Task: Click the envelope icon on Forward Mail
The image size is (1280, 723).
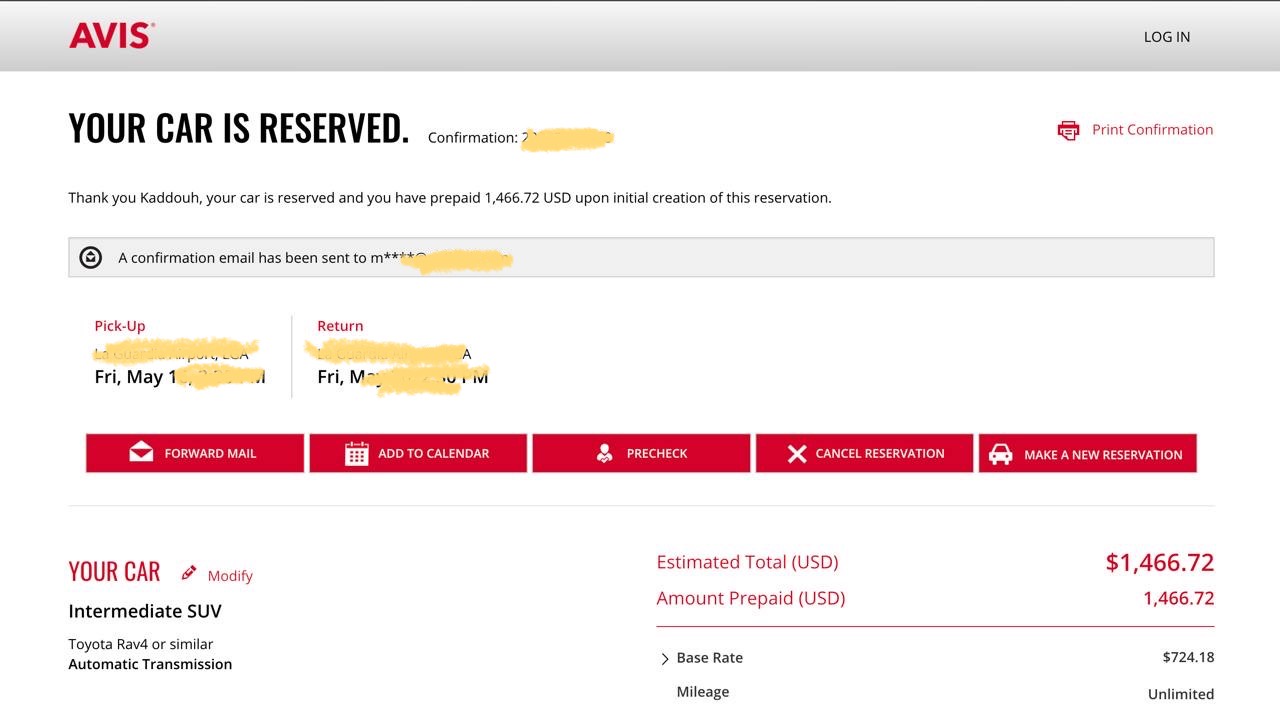Action: (x=141, y=453)
